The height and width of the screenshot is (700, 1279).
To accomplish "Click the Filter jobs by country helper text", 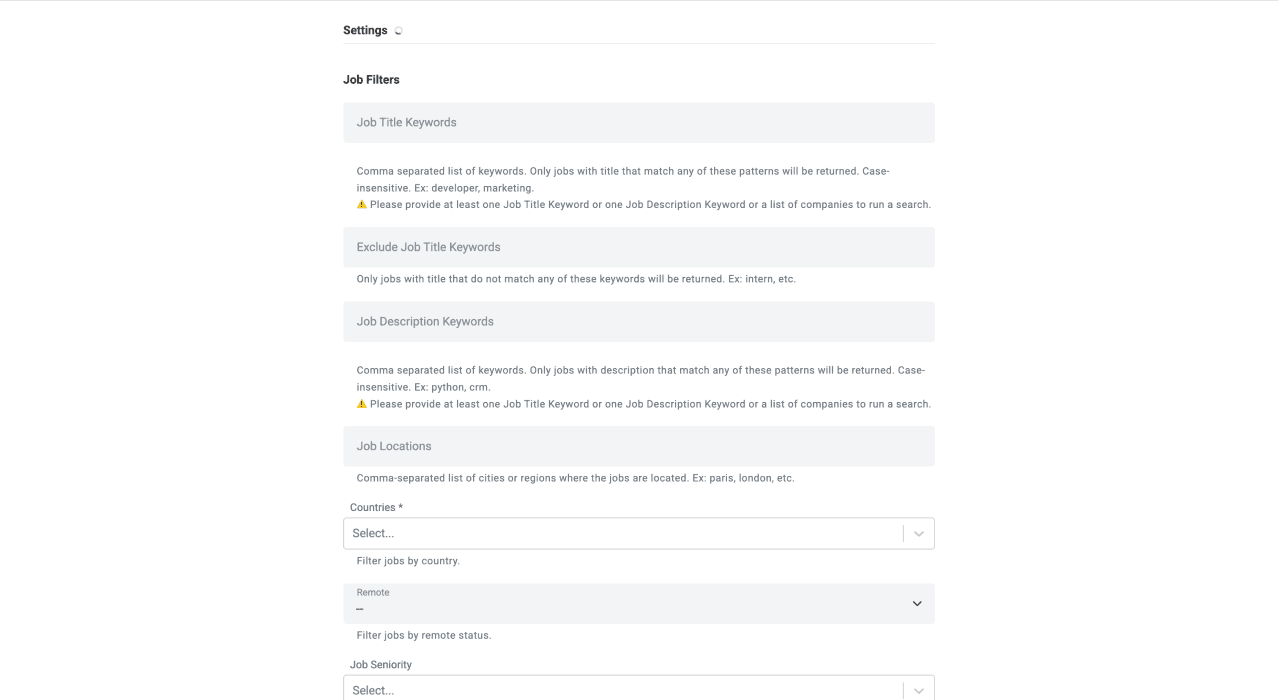I will (406, 560).
